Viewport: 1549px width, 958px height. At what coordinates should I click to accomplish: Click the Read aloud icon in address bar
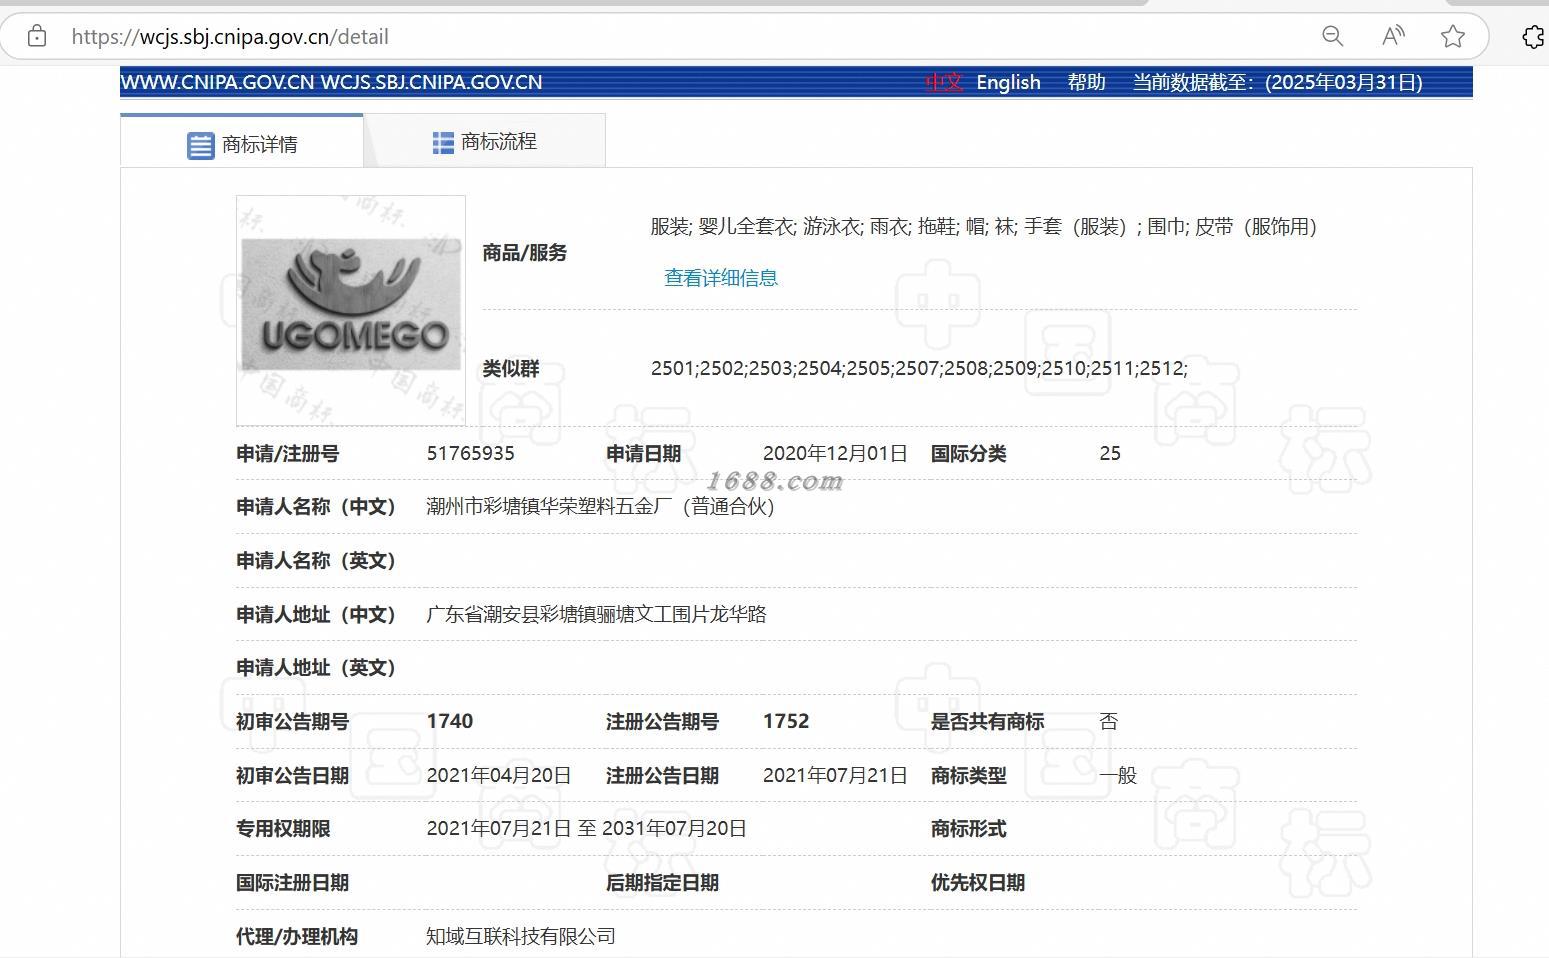point(1392,37)
